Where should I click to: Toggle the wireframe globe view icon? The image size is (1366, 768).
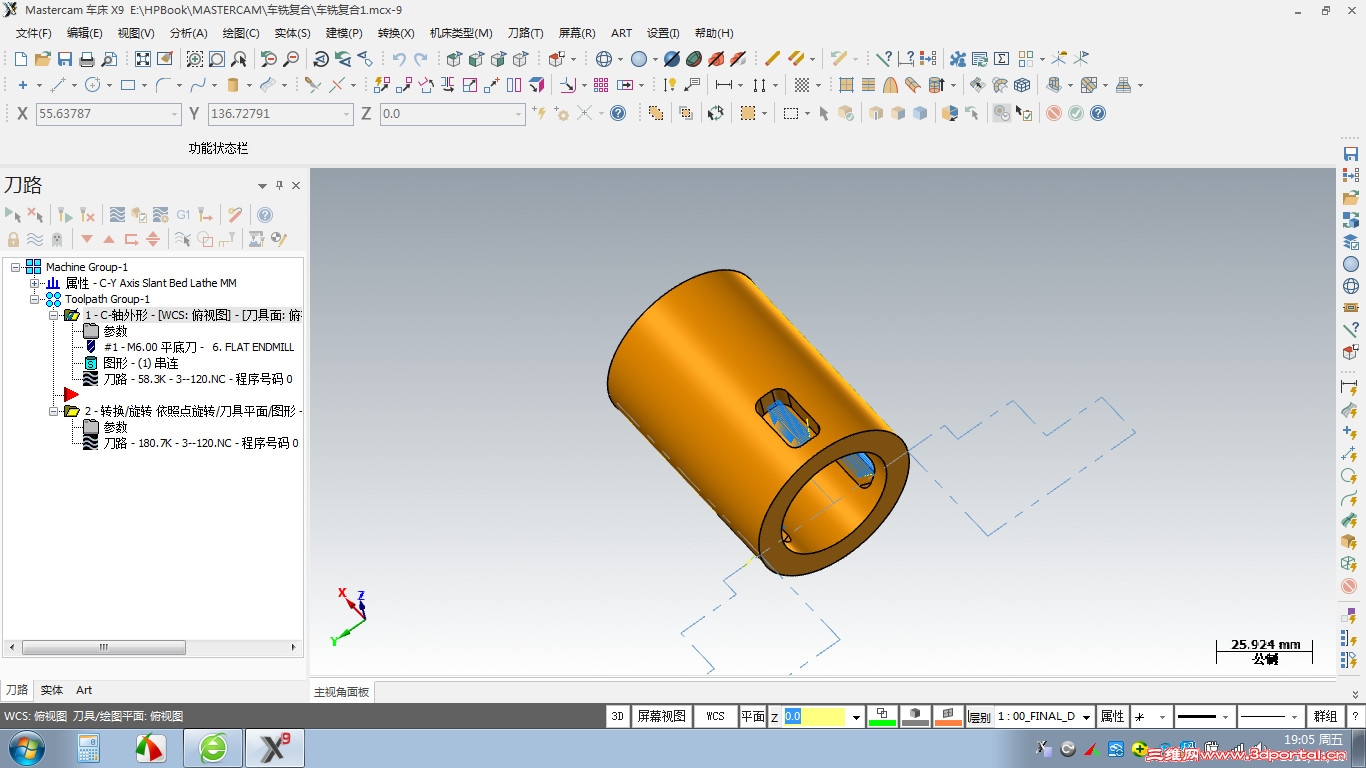604,59
